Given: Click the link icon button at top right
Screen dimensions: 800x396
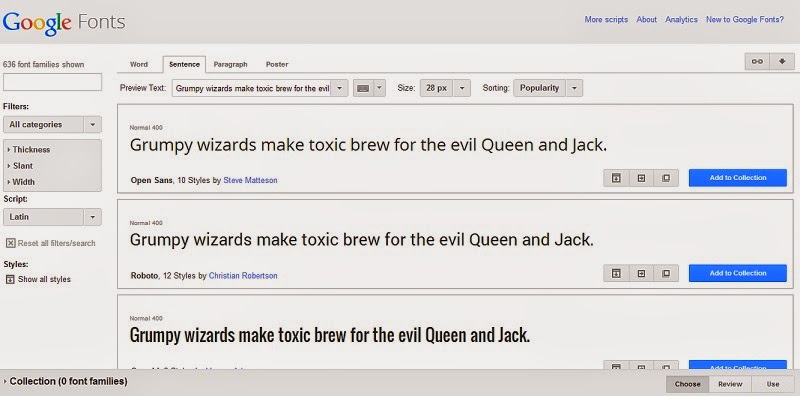Looking at the screenshot, I should click(x=757, y=62).
